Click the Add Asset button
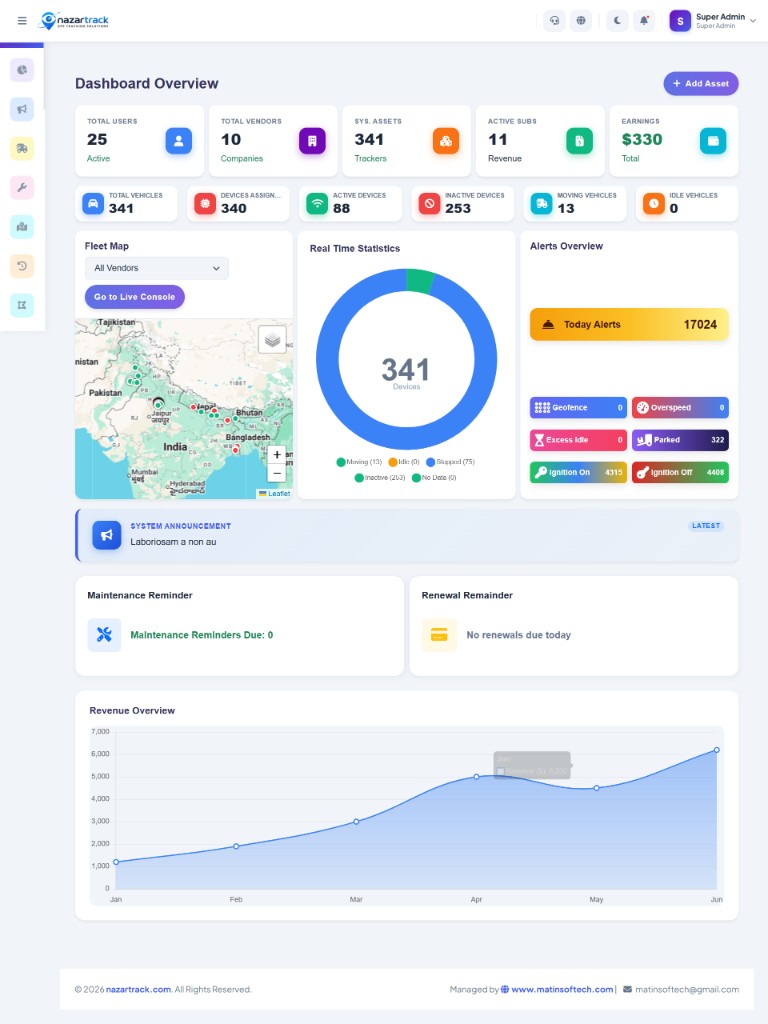 pos(701,84)
